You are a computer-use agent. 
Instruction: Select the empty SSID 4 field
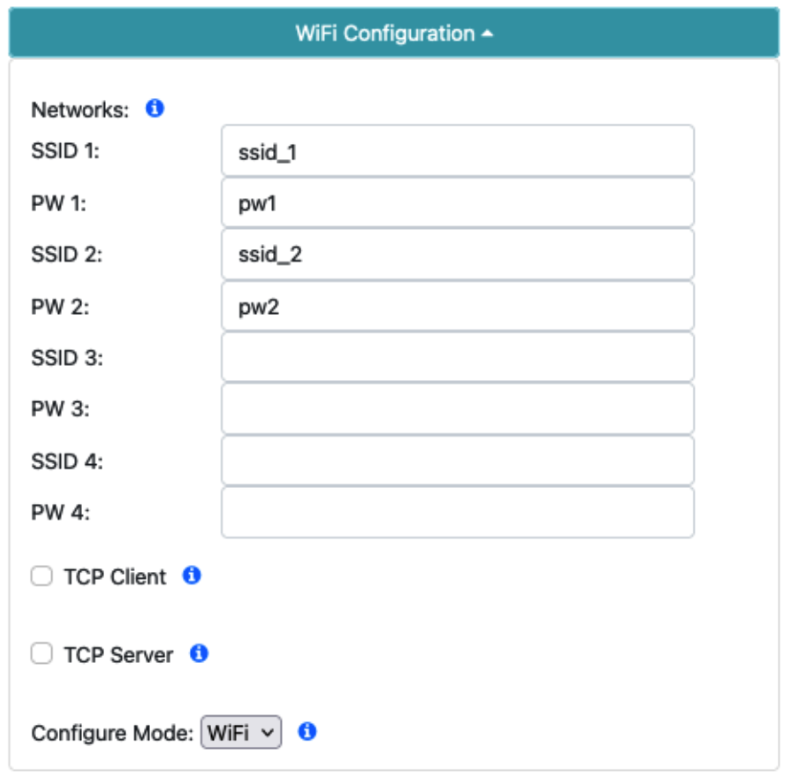click(x=457, y=460)
